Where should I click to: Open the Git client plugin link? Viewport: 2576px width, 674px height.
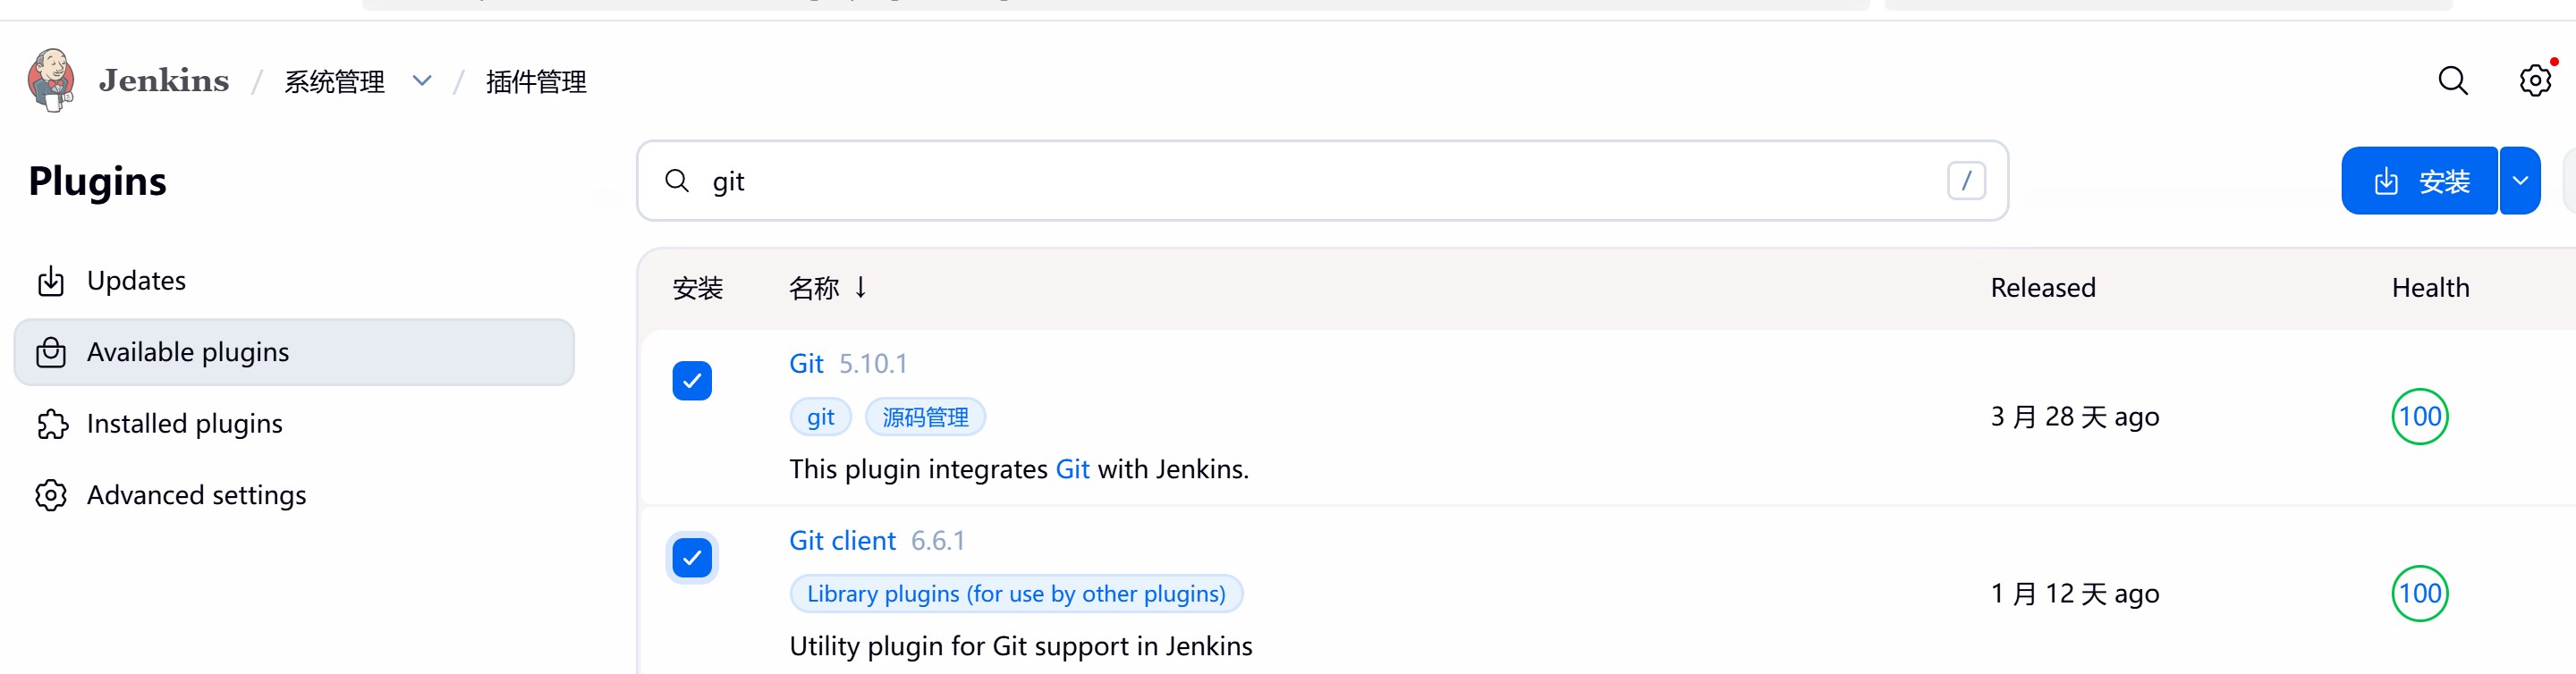point(842,541)
